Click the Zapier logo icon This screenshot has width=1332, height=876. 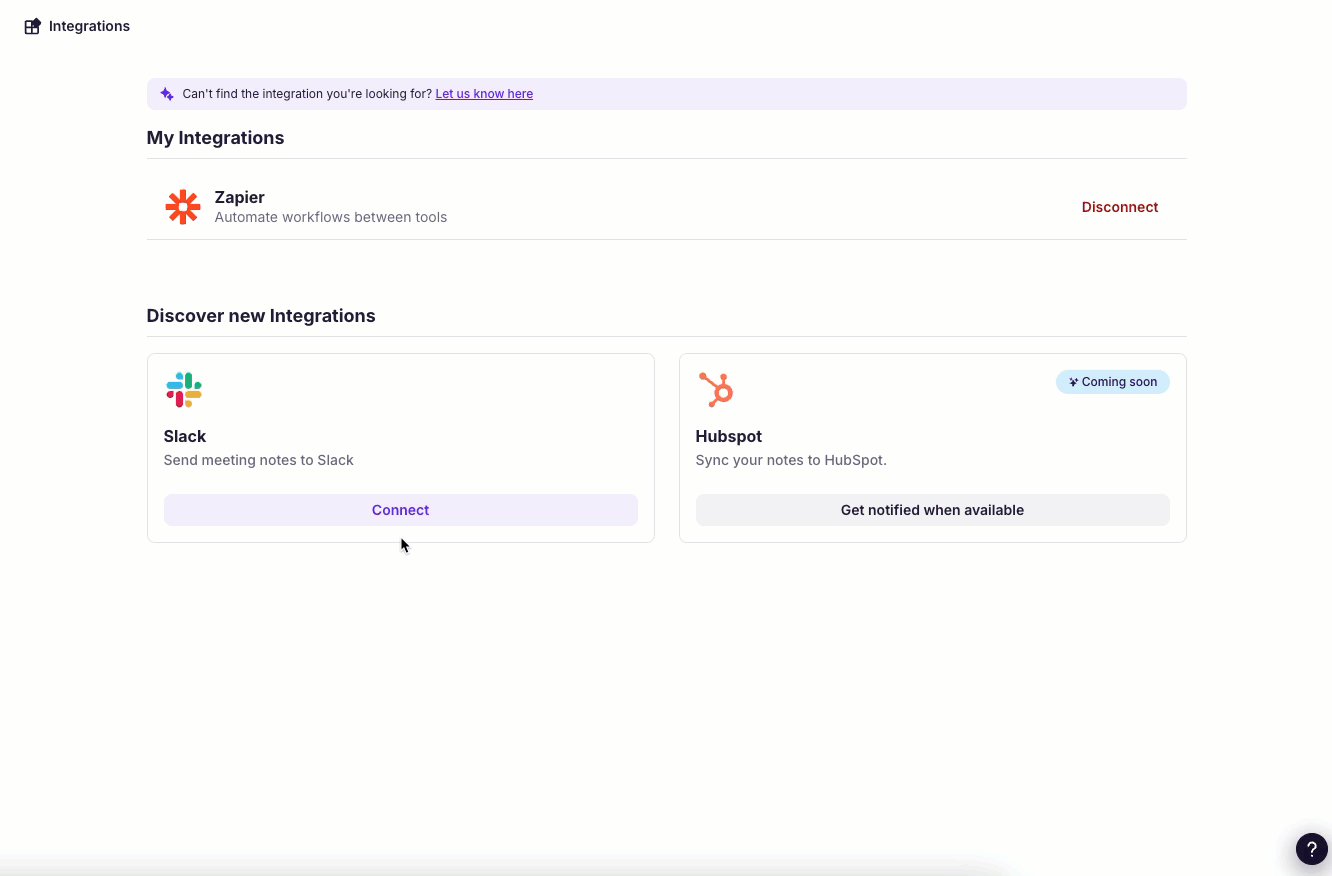click(183, 207)
